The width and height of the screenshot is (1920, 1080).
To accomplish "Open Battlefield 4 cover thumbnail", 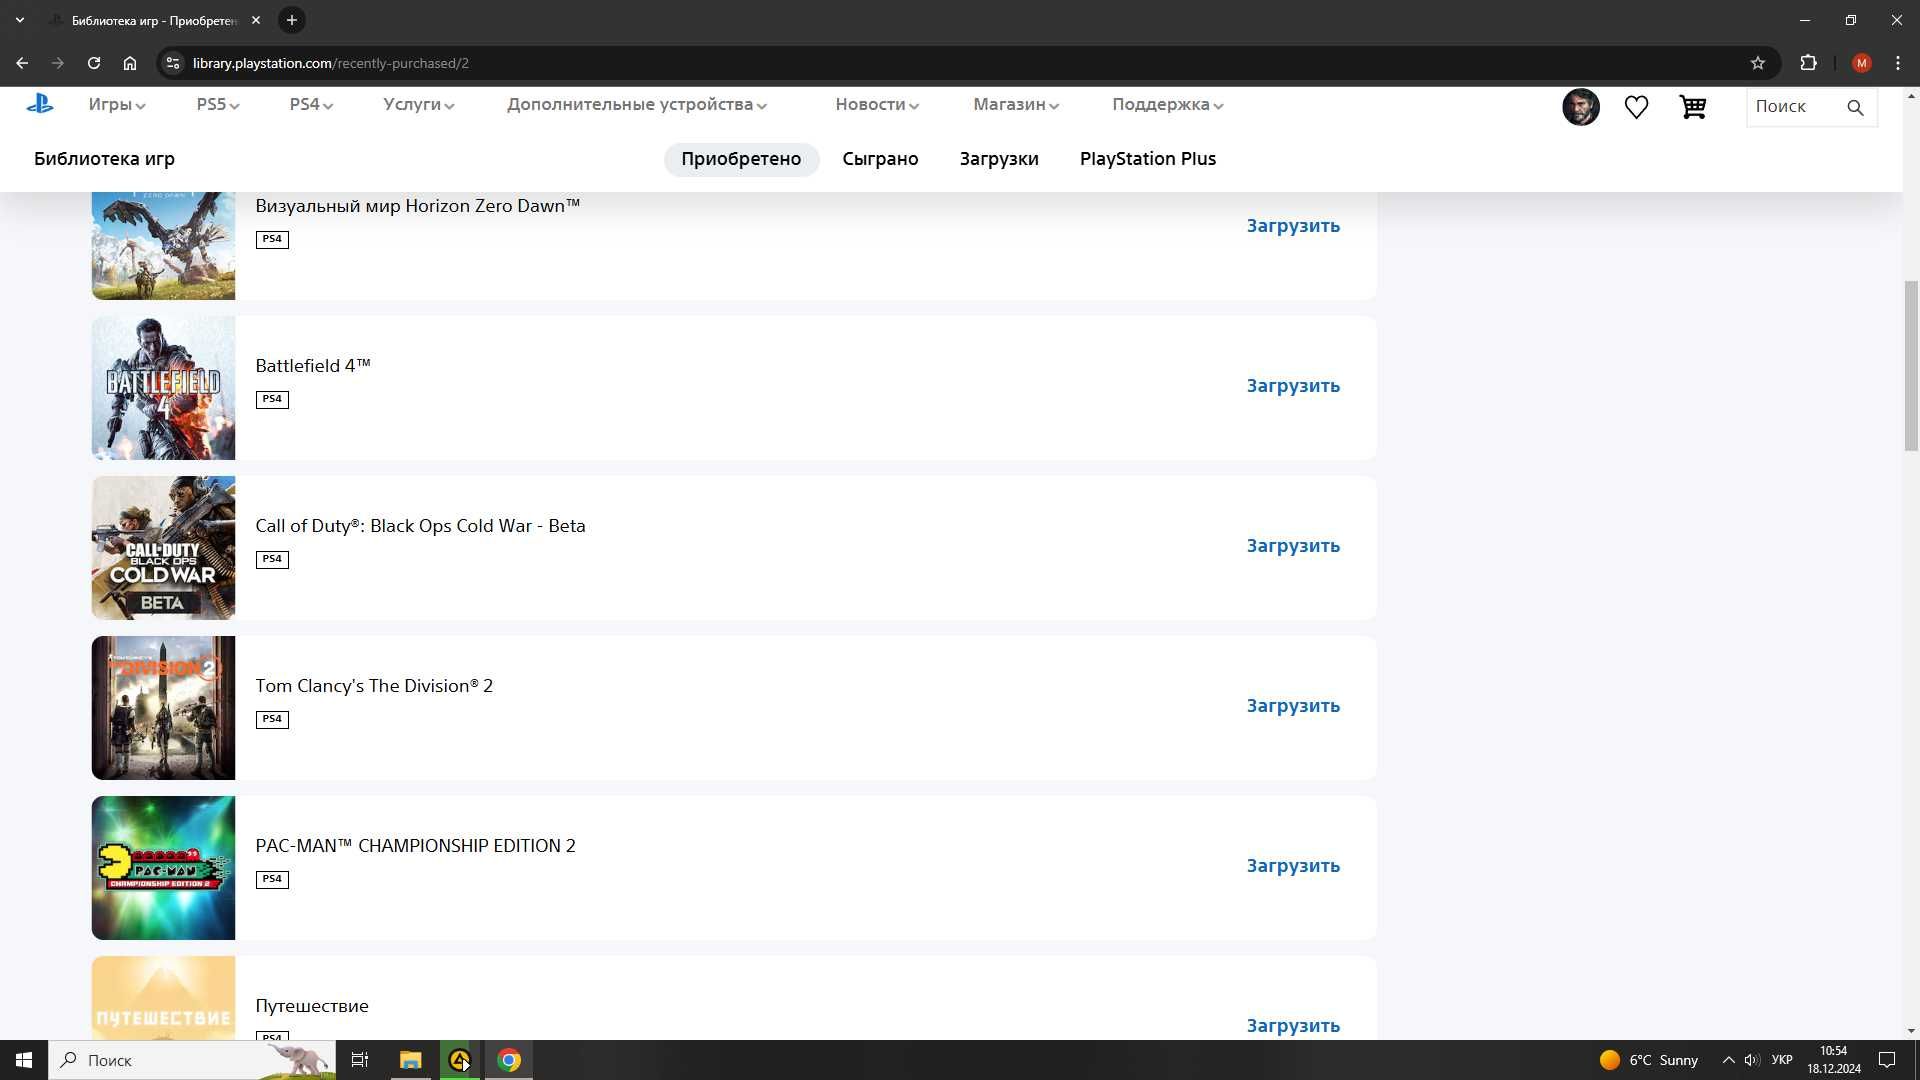I will pos(163,388).
